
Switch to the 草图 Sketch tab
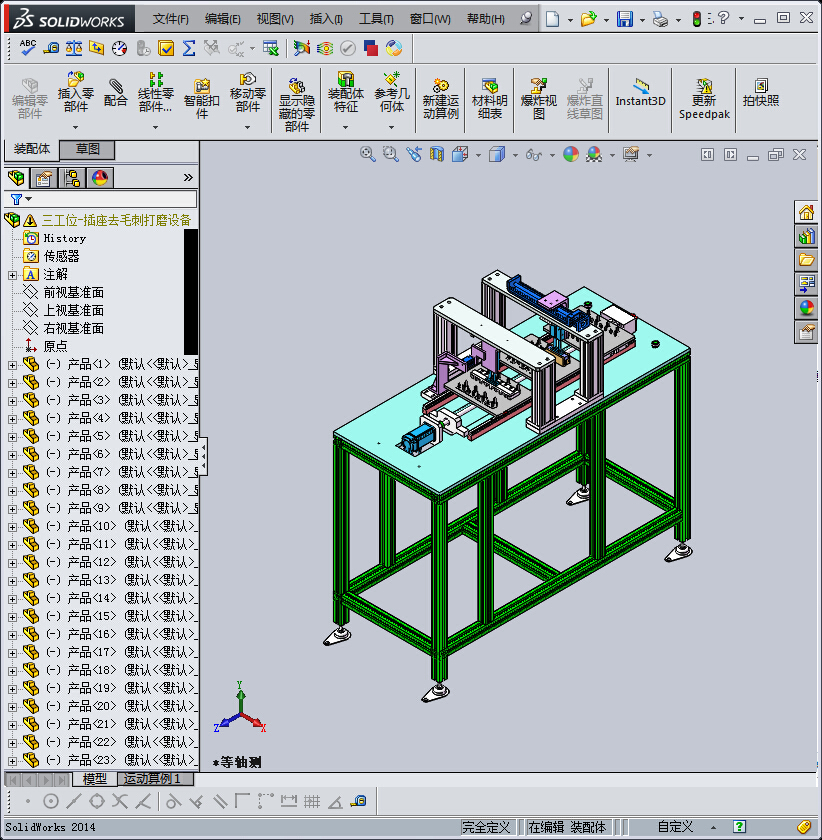87,149
